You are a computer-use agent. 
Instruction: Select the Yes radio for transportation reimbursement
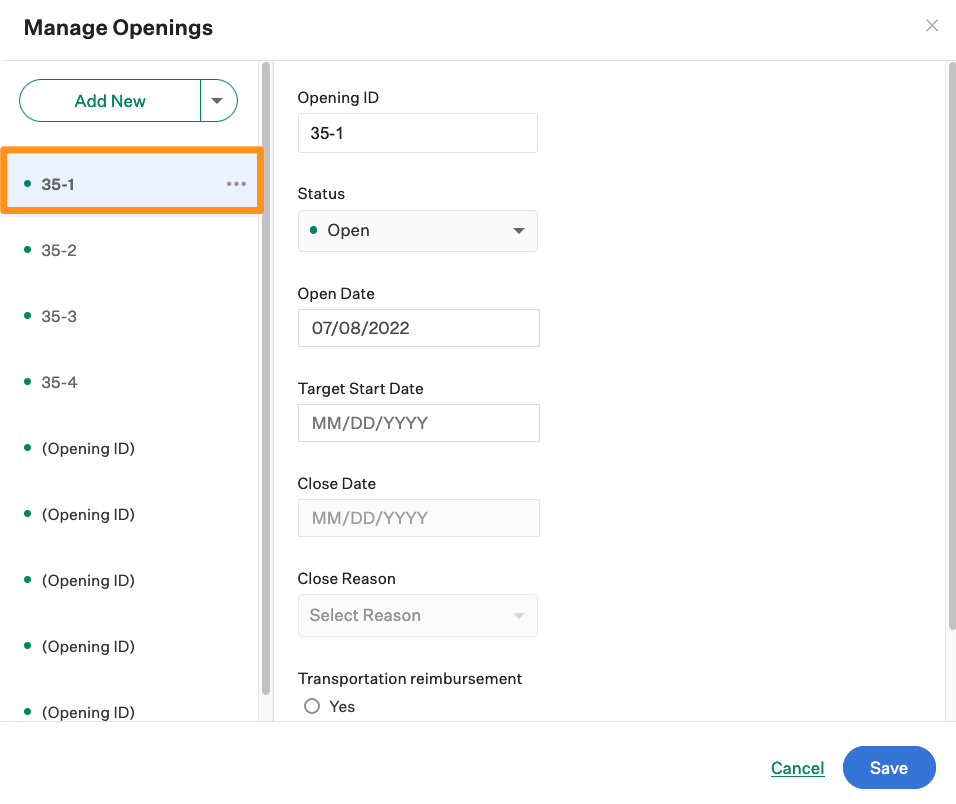click(311, 706)
